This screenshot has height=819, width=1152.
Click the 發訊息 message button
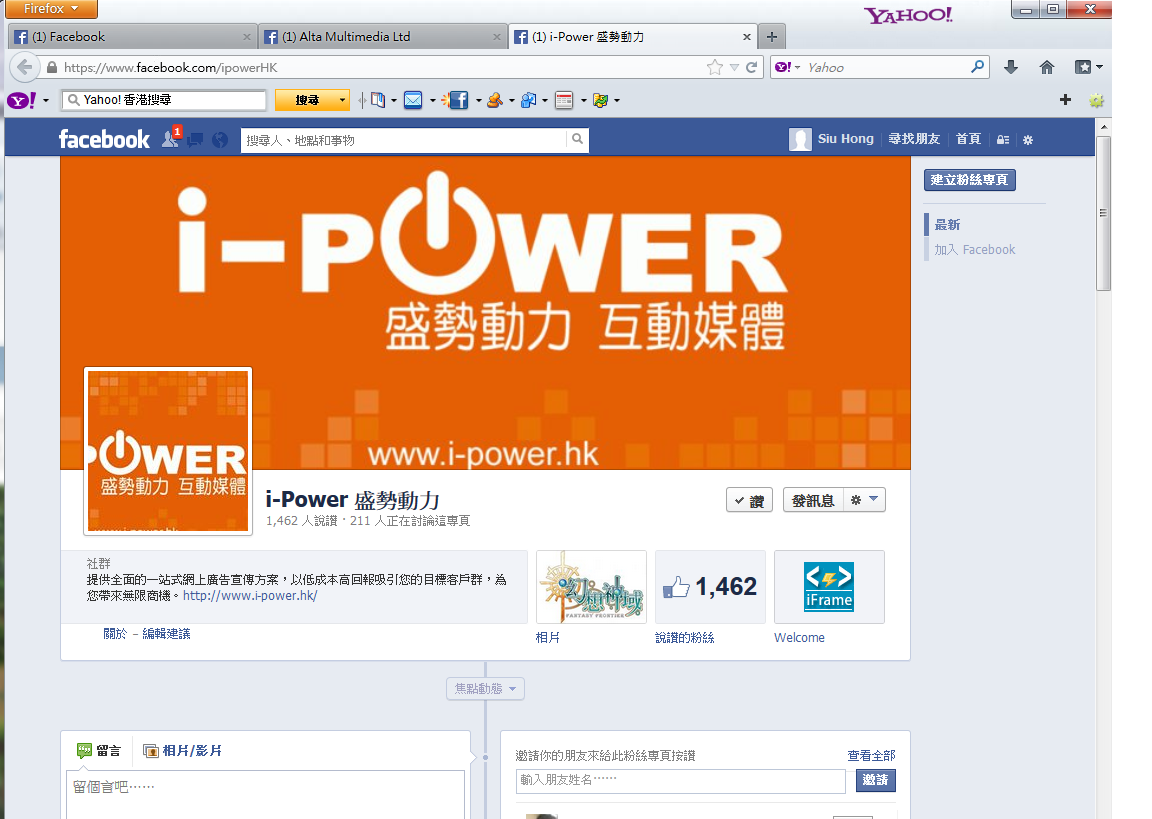(x=813, y=501)
